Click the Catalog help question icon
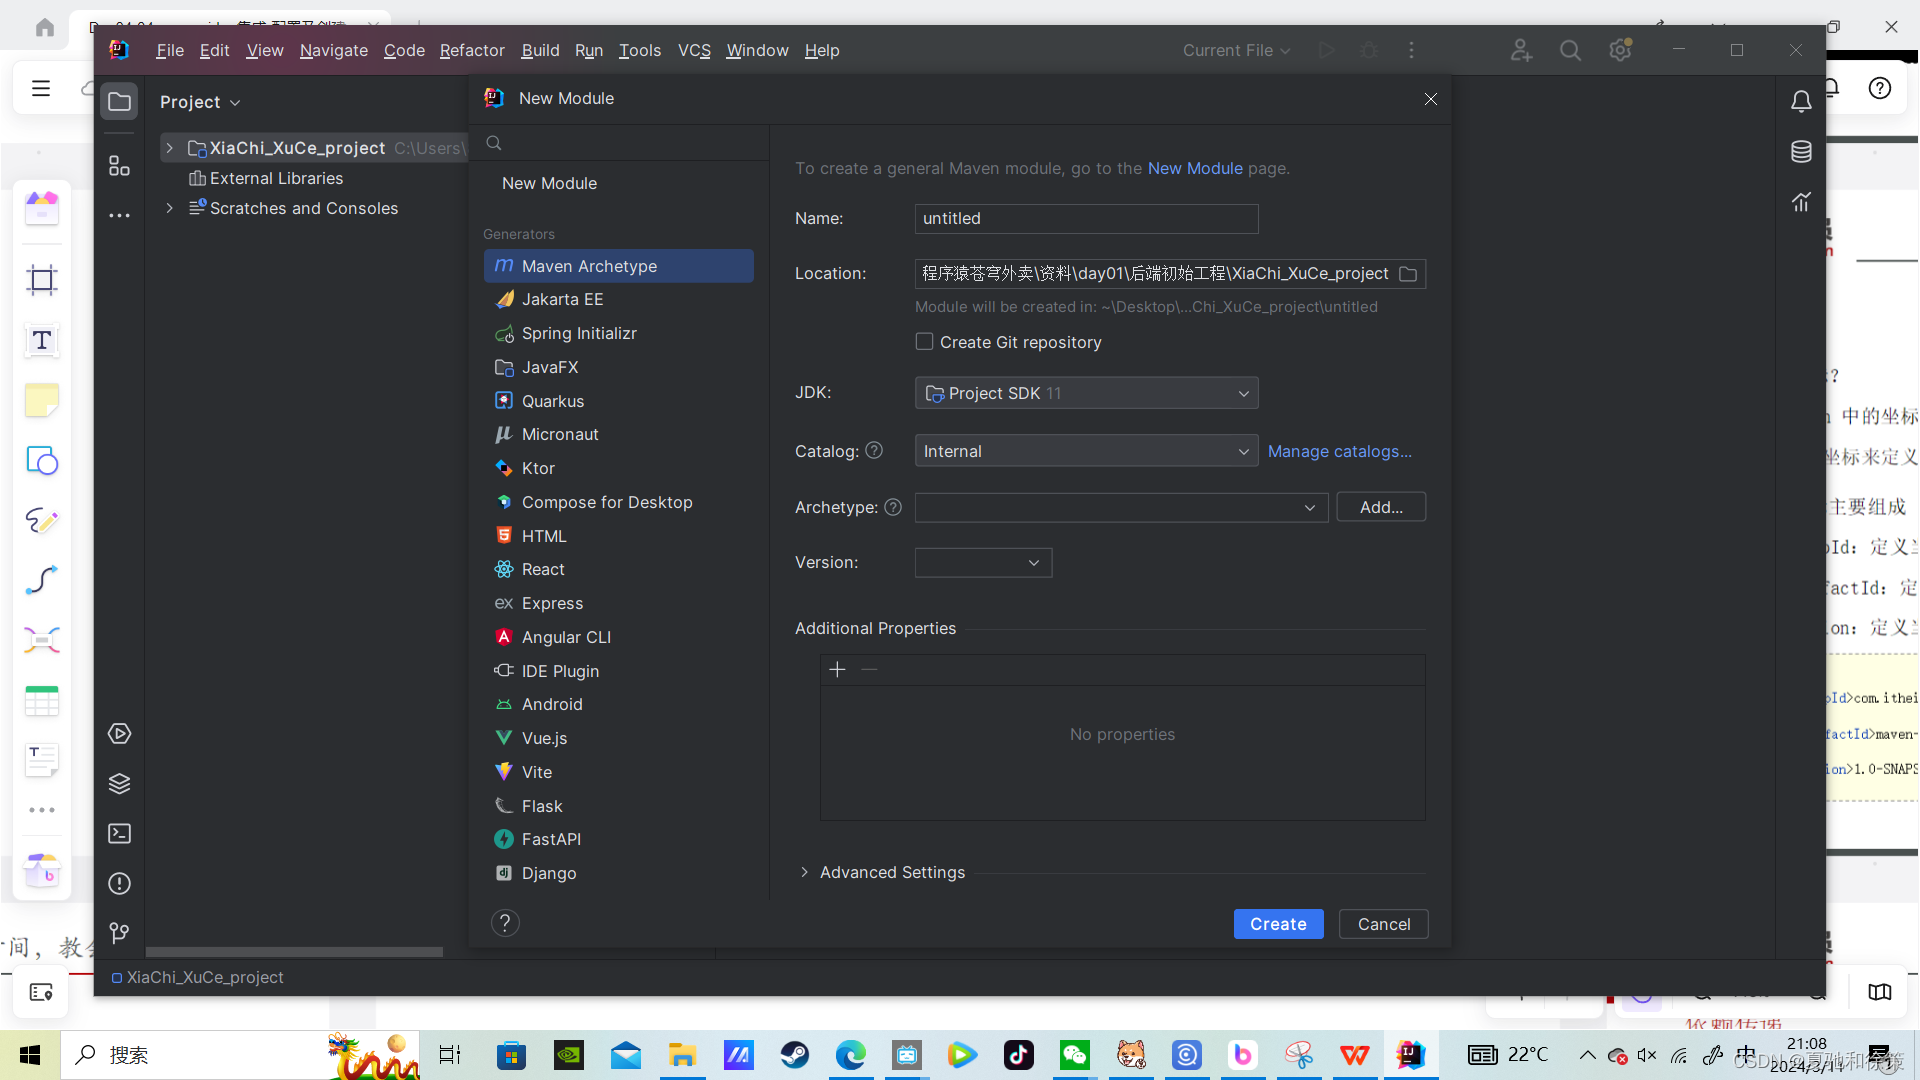The height and width of the screenshot is (1080, 1920). click(x=874, y=451)
